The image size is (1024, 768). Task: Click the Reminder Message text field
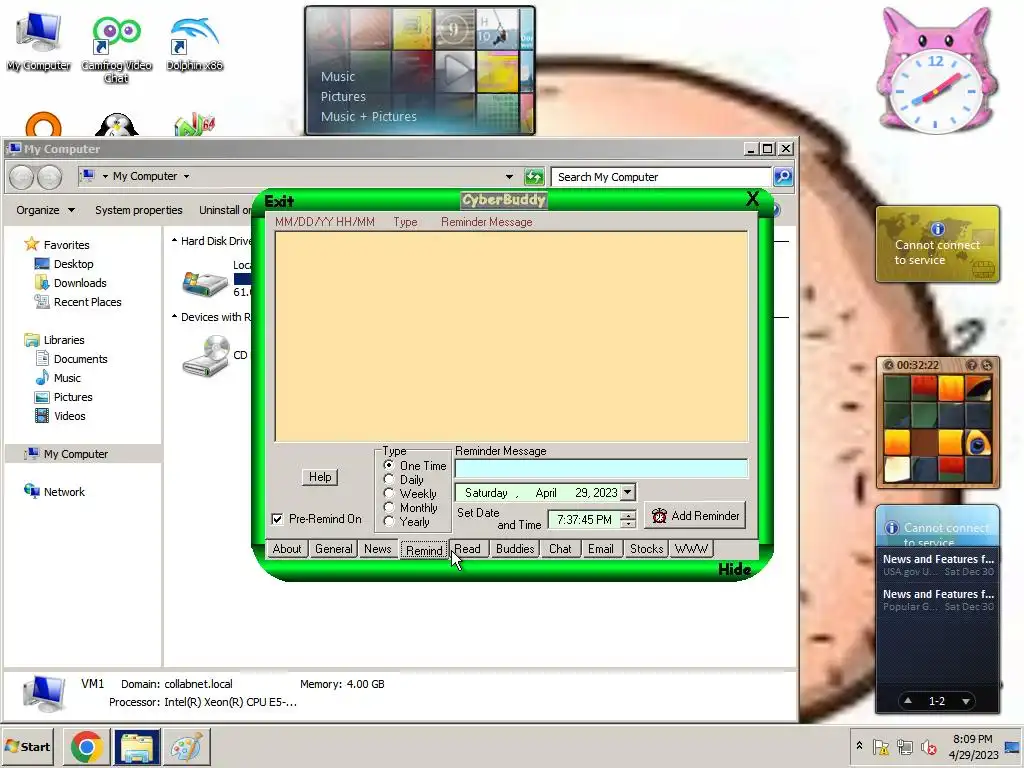pos(601,468)
